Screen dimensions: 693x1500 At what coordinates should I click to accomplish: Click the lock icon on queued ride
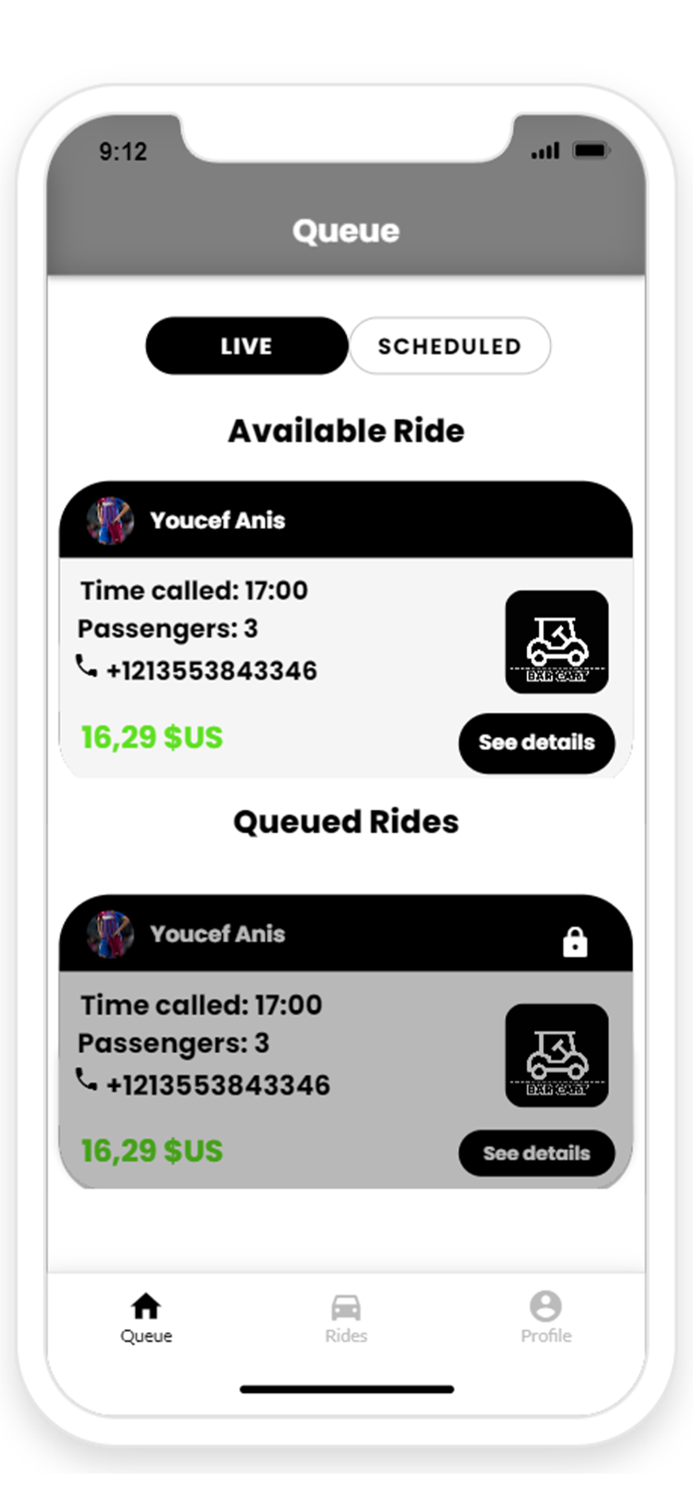575,942
